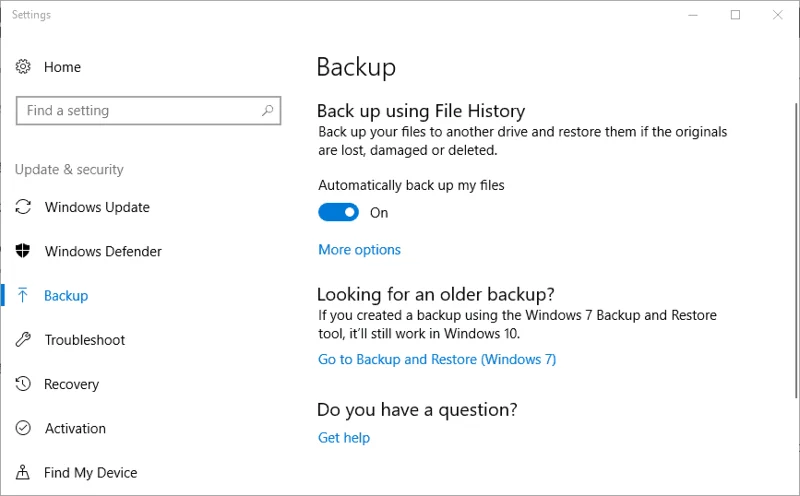Click the 'Automatically back up my files' label
This screenshot has height=496, width=800.
pos(411,185)
